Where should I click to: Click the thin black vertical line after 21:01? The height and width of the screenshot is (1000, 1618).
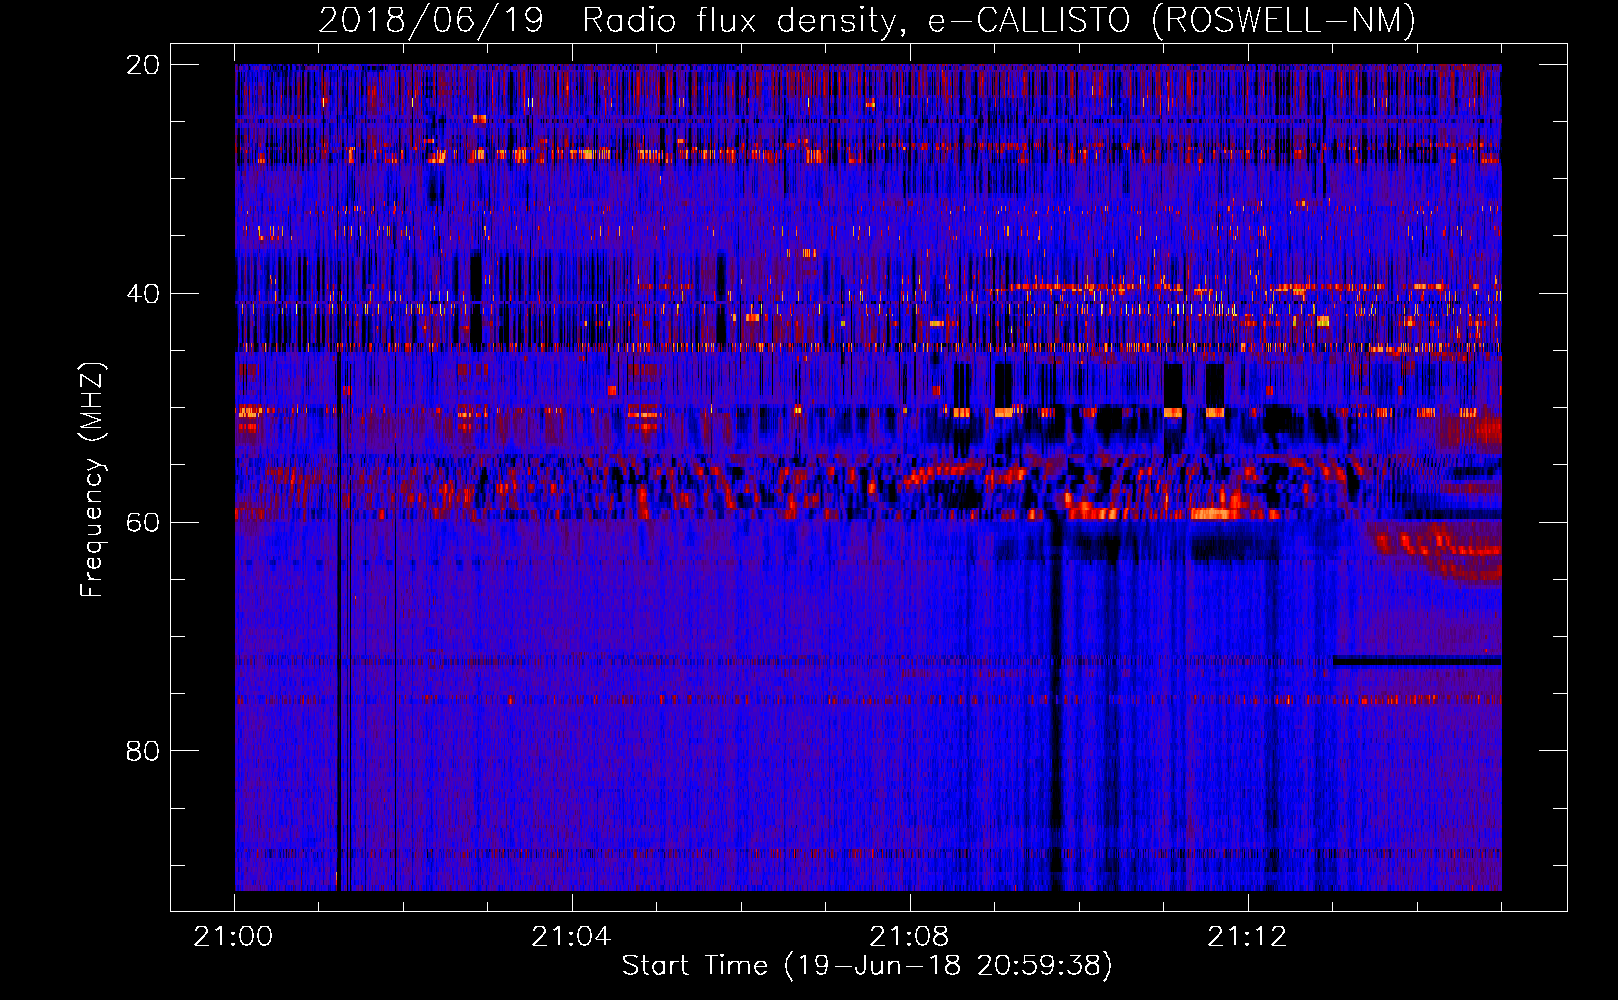[339, 620]
